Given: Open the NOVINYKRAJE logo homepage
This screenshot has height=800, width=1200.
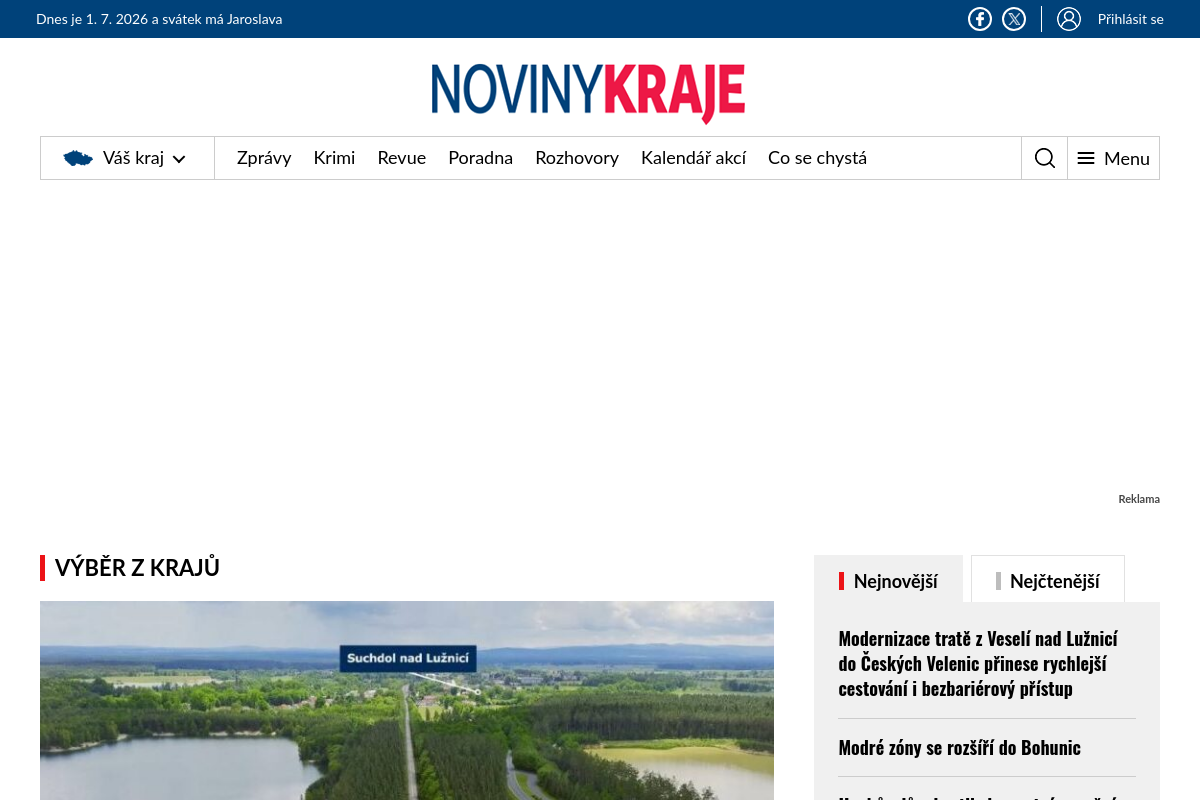Looking at the screenshot, I should (x=588, y=93).
